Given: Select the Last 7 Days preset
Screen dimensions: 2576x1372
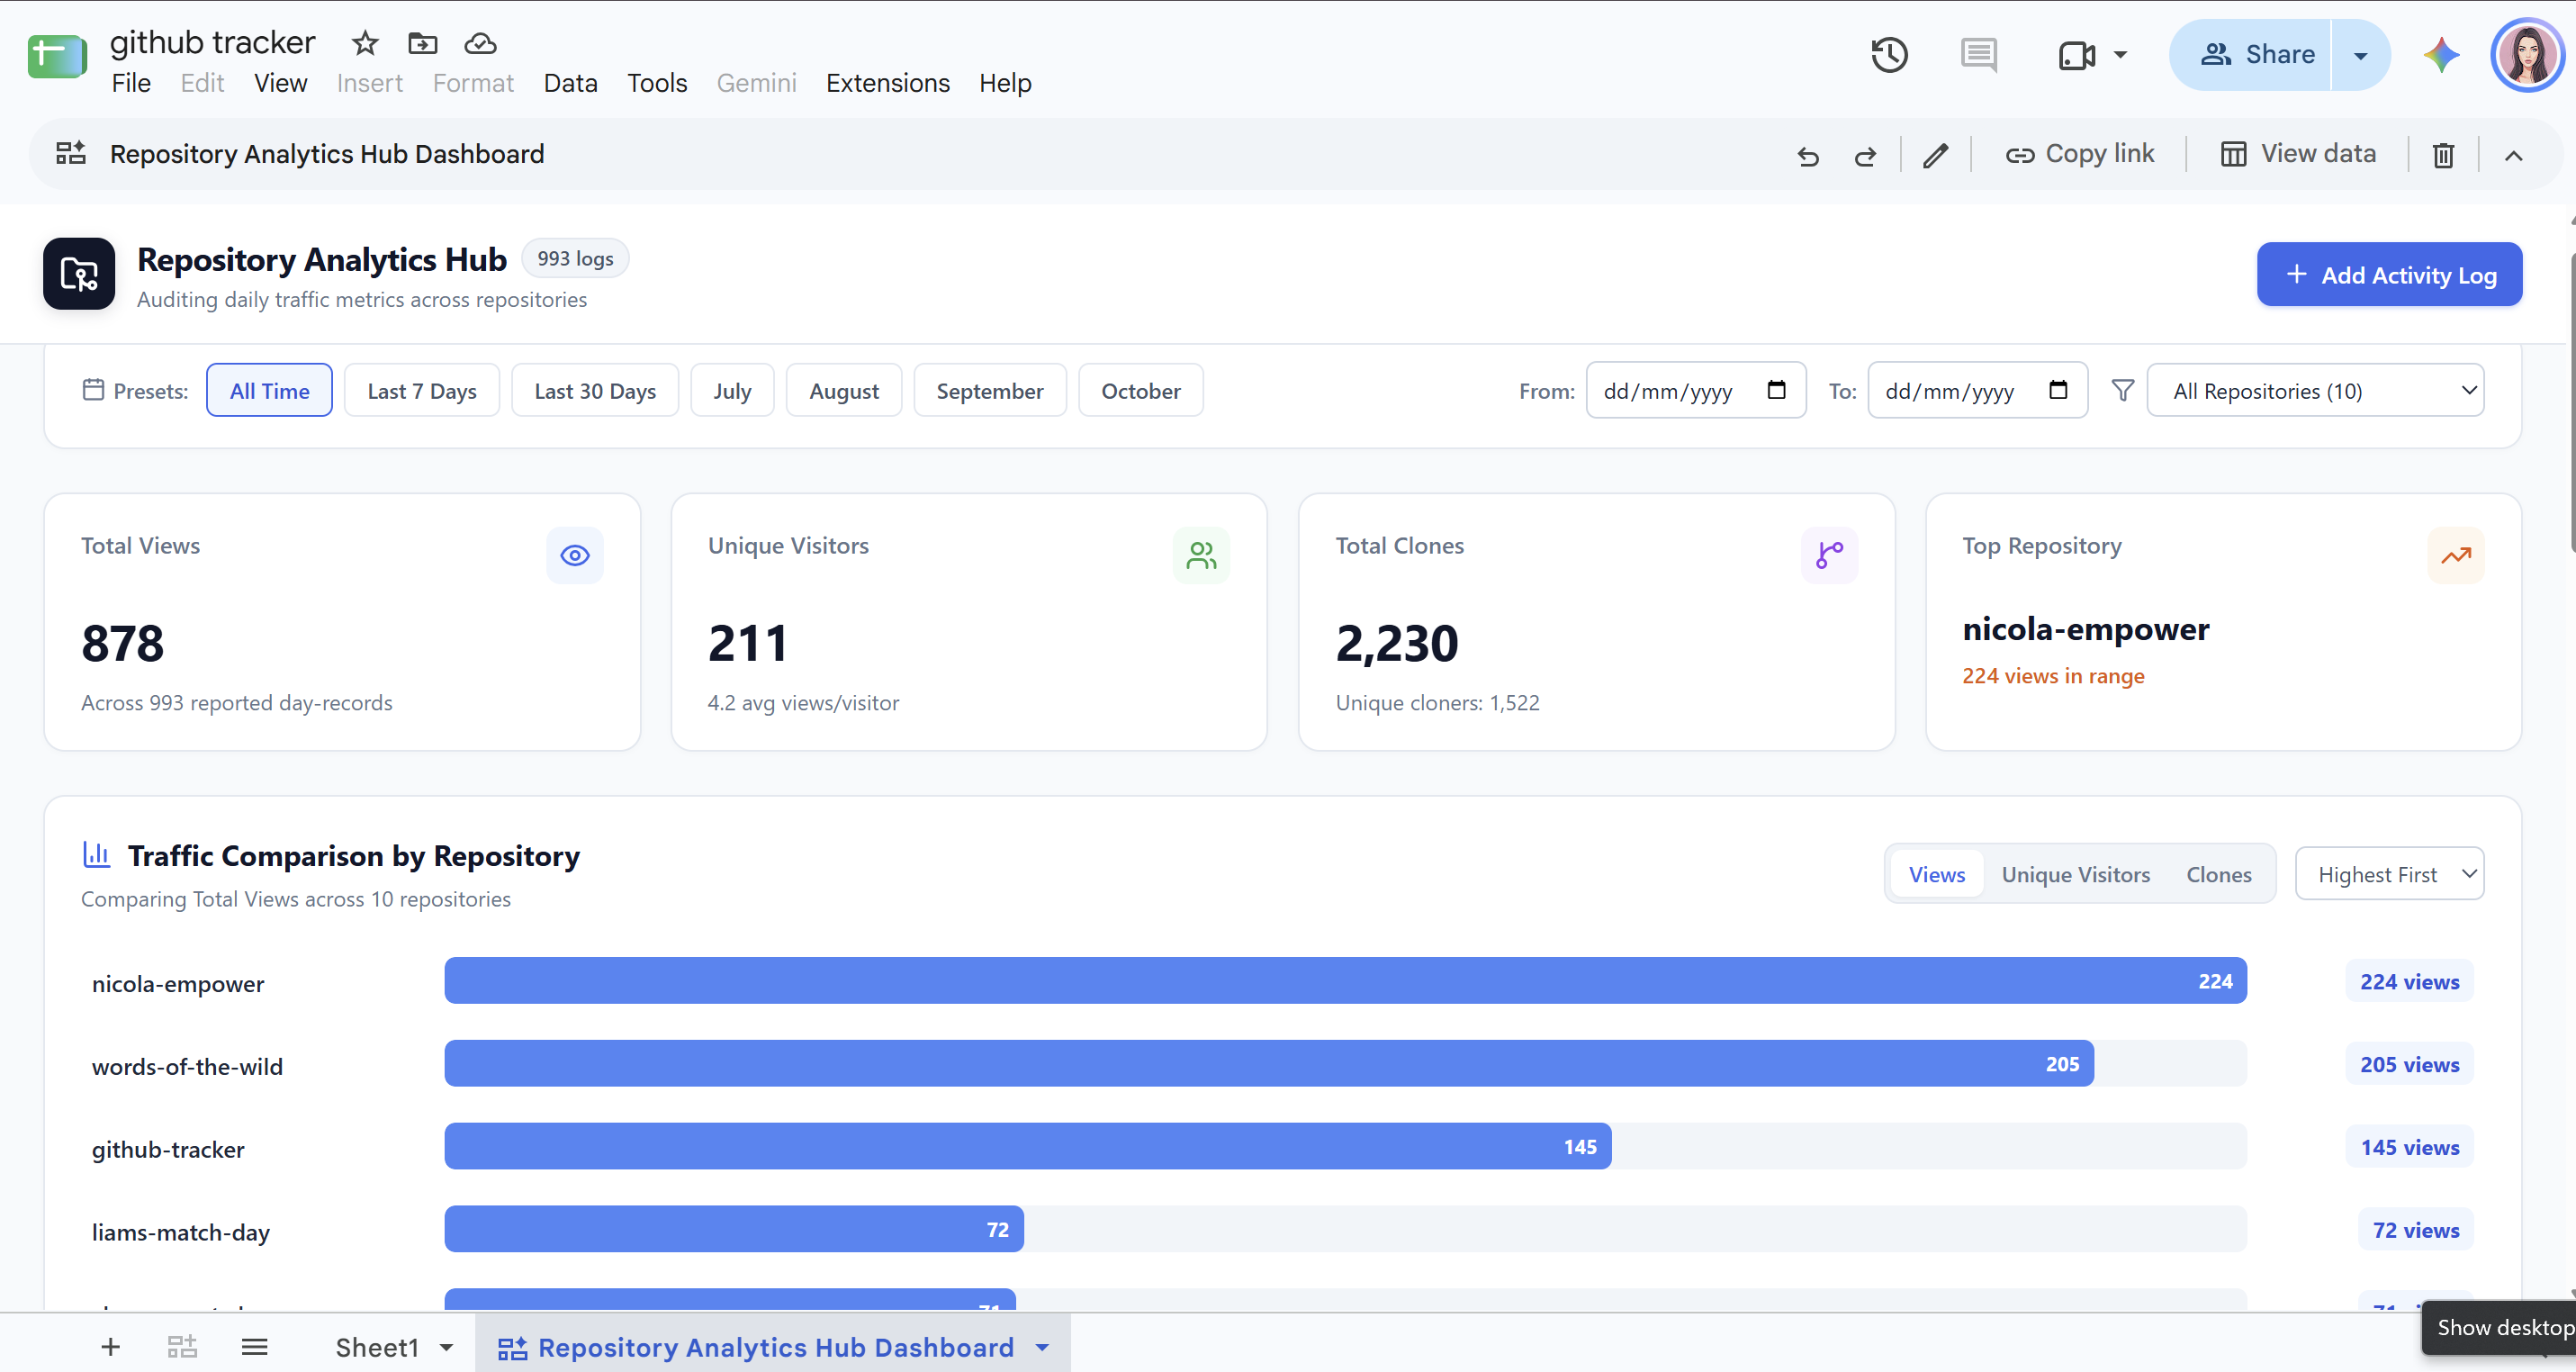Looking at the screenshot, I should pos(422,390).
